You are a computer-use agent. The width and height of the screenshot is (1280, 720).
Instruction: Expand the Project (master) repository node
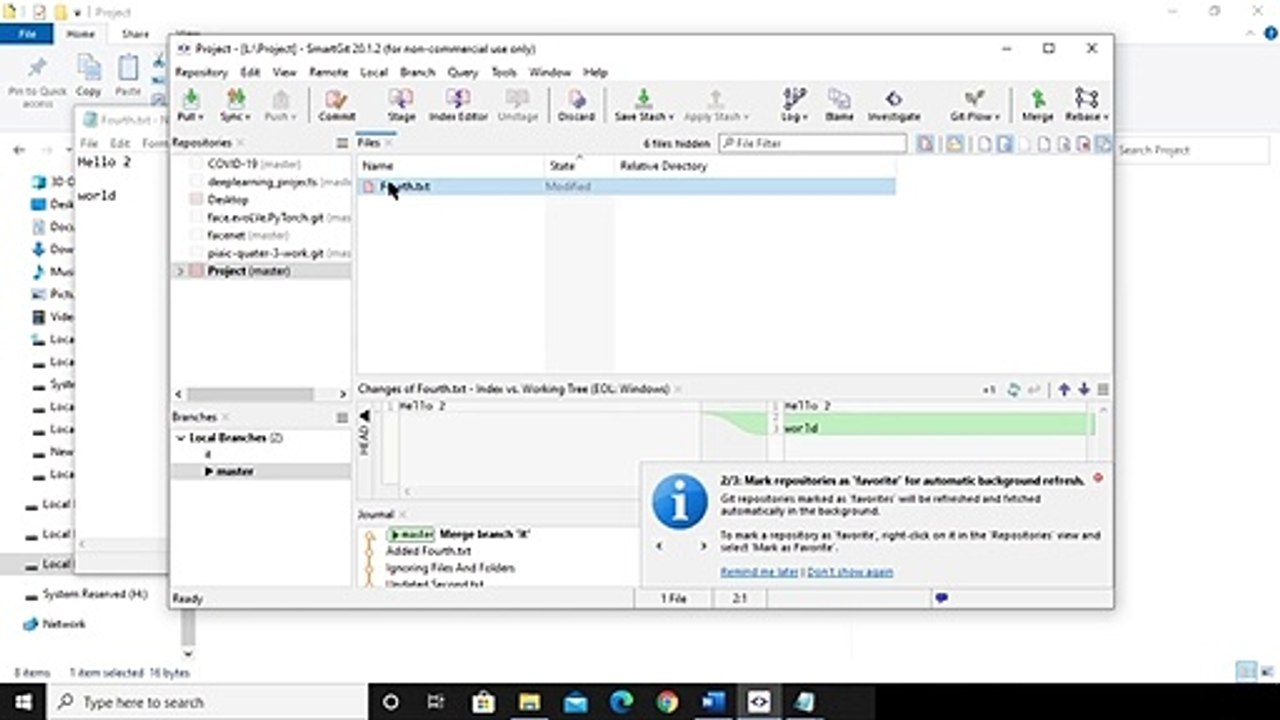click(x=180, y=271)
